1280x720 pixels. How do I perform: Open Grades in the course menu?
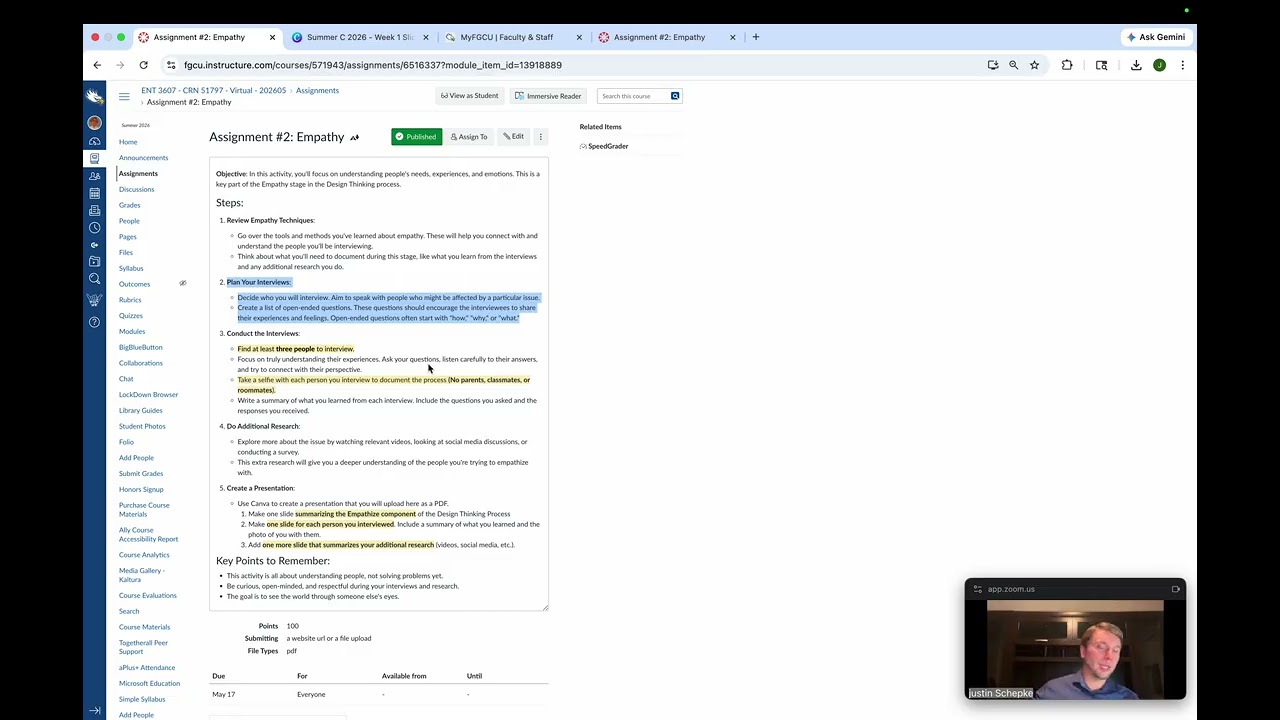pos(129,205)
